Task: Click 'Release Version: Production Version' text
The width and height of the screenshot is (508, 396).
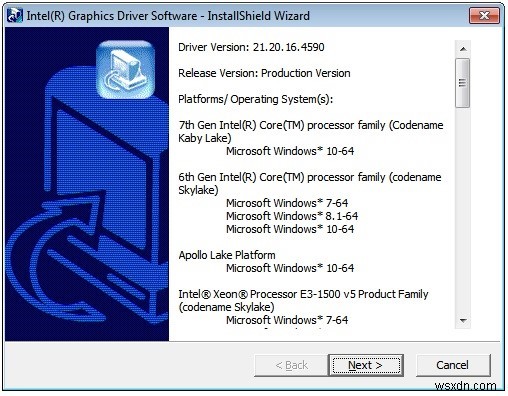Action: 264,73
